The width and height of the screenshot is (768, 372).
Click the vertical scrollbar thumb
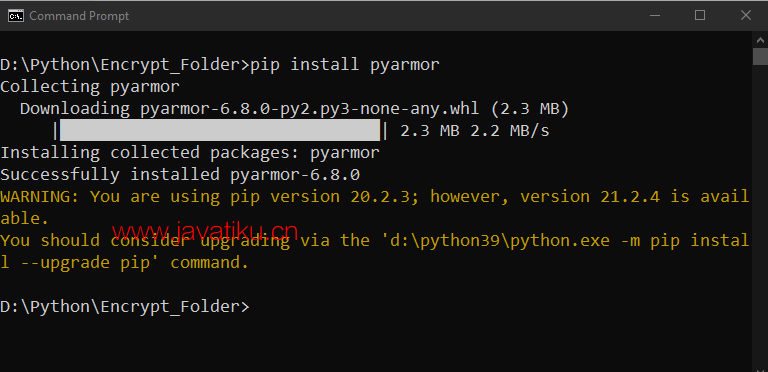pos(760,56)
